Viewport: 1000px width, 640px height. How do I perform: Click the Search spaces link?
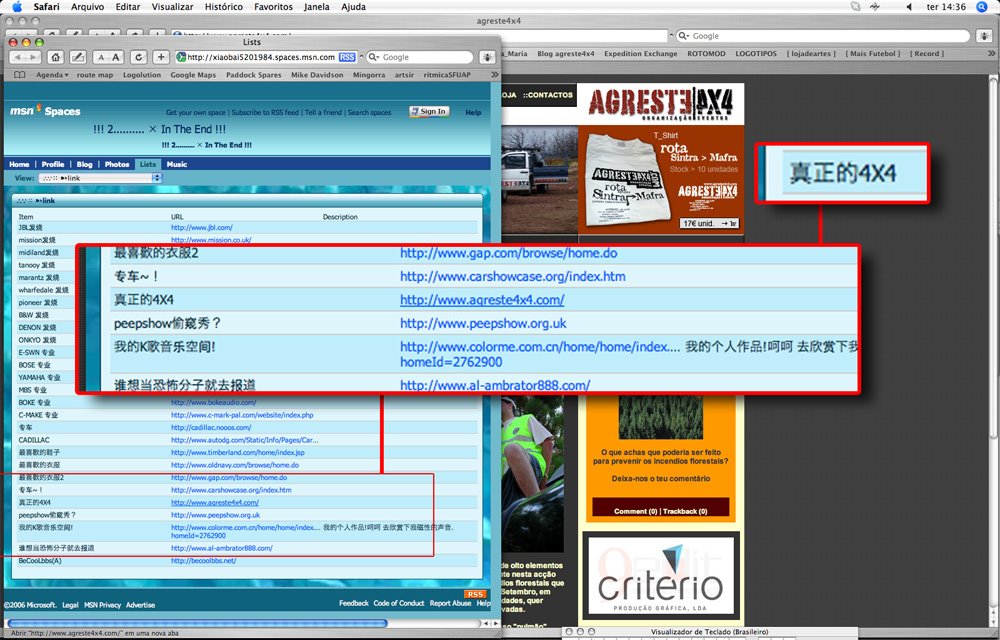[x=369, y=112]
